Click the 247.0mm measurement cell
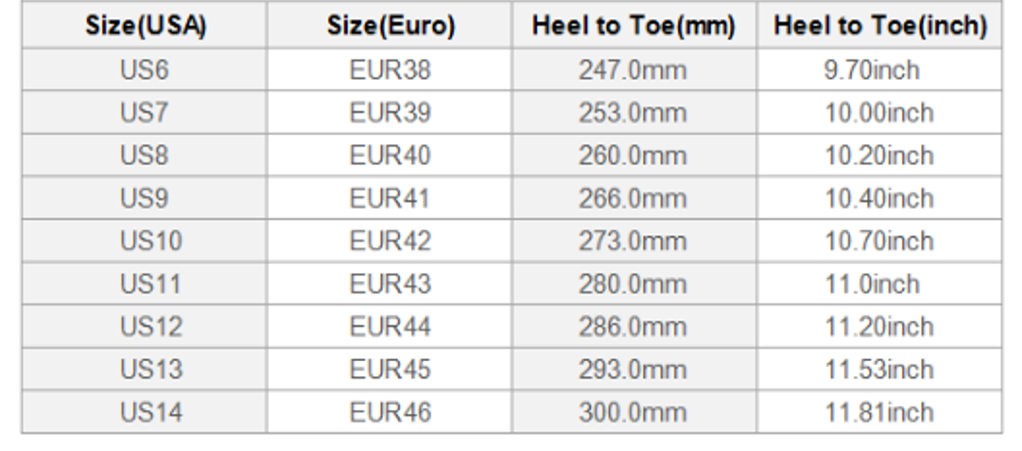This screenshot has width=1022, height=451. pos(633,70)
